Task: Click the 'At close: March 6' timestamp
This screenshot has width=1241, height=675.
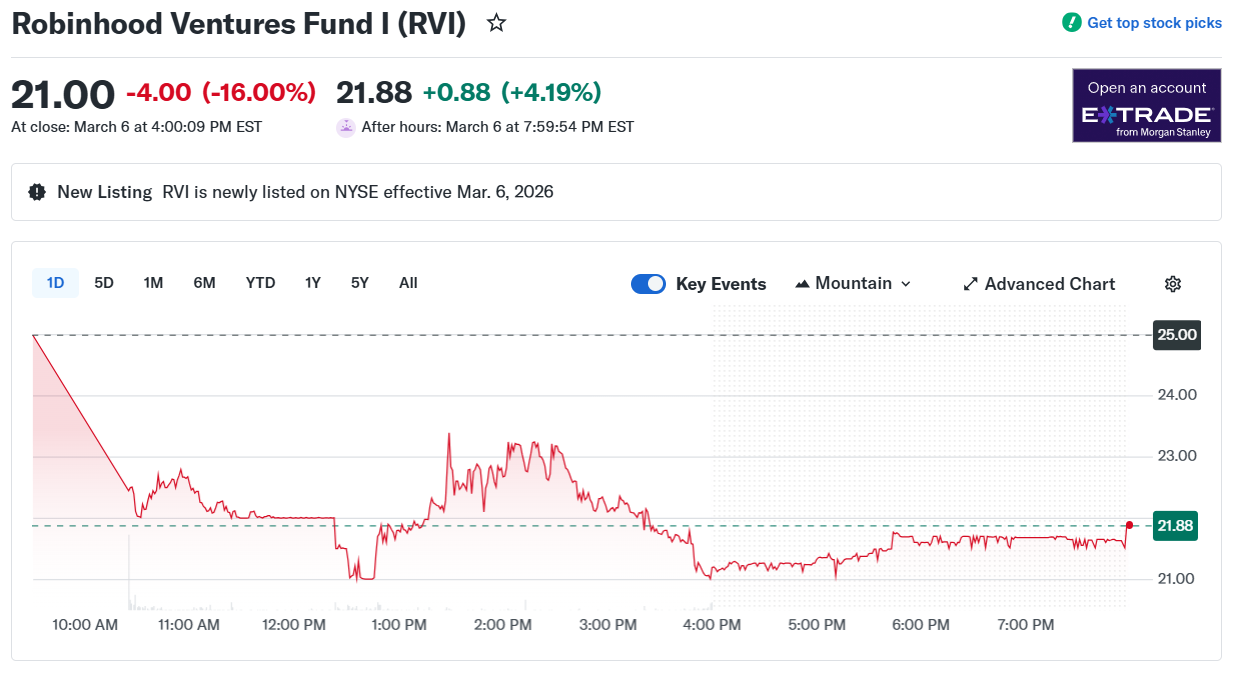Action: pyautogui.click(x=136, y=127)
